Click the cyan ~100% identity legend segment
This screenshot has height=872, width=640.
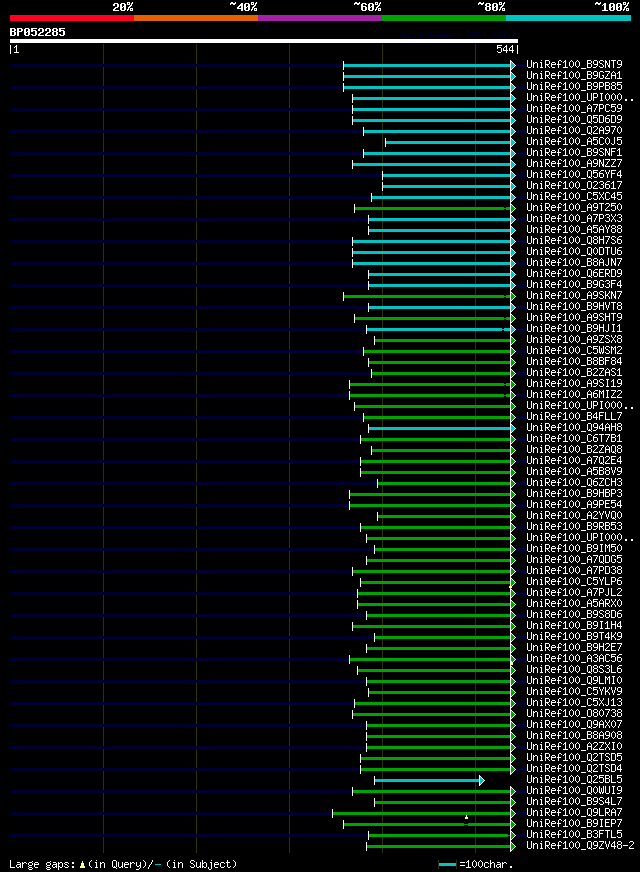coord(568,18)
